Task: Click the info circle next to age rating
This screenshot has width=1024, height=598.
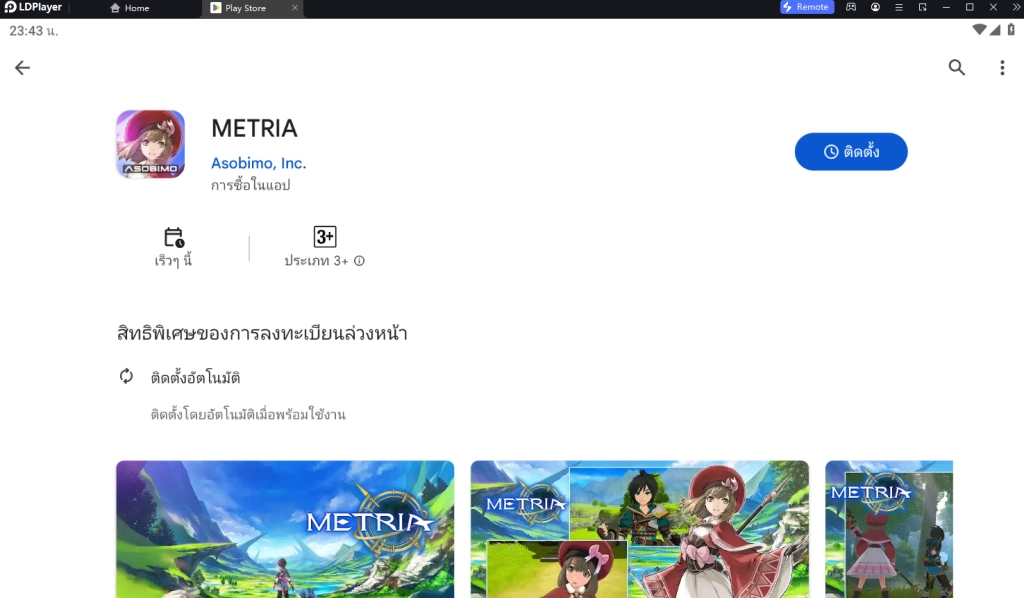Action: (x=358, y=260)
